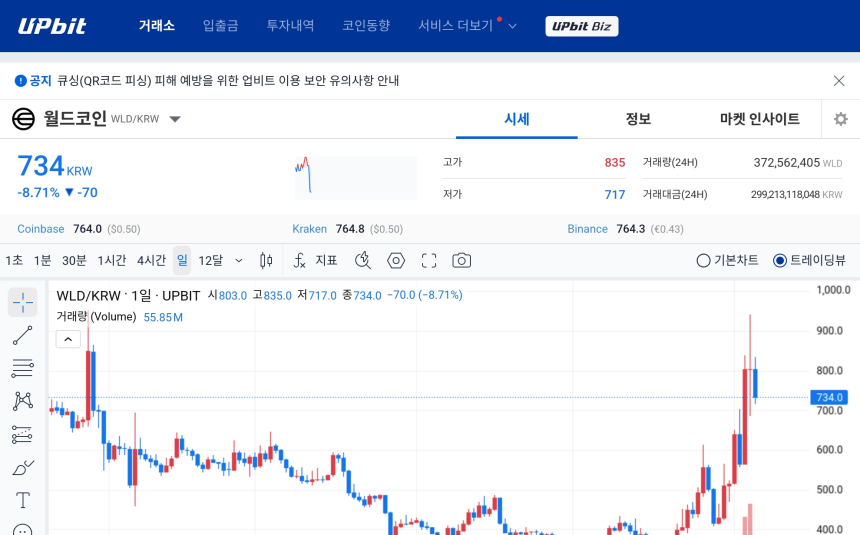Select the 일 daily chart interval
The height and width of the screenshot is (535, 860).
(182, 261)
